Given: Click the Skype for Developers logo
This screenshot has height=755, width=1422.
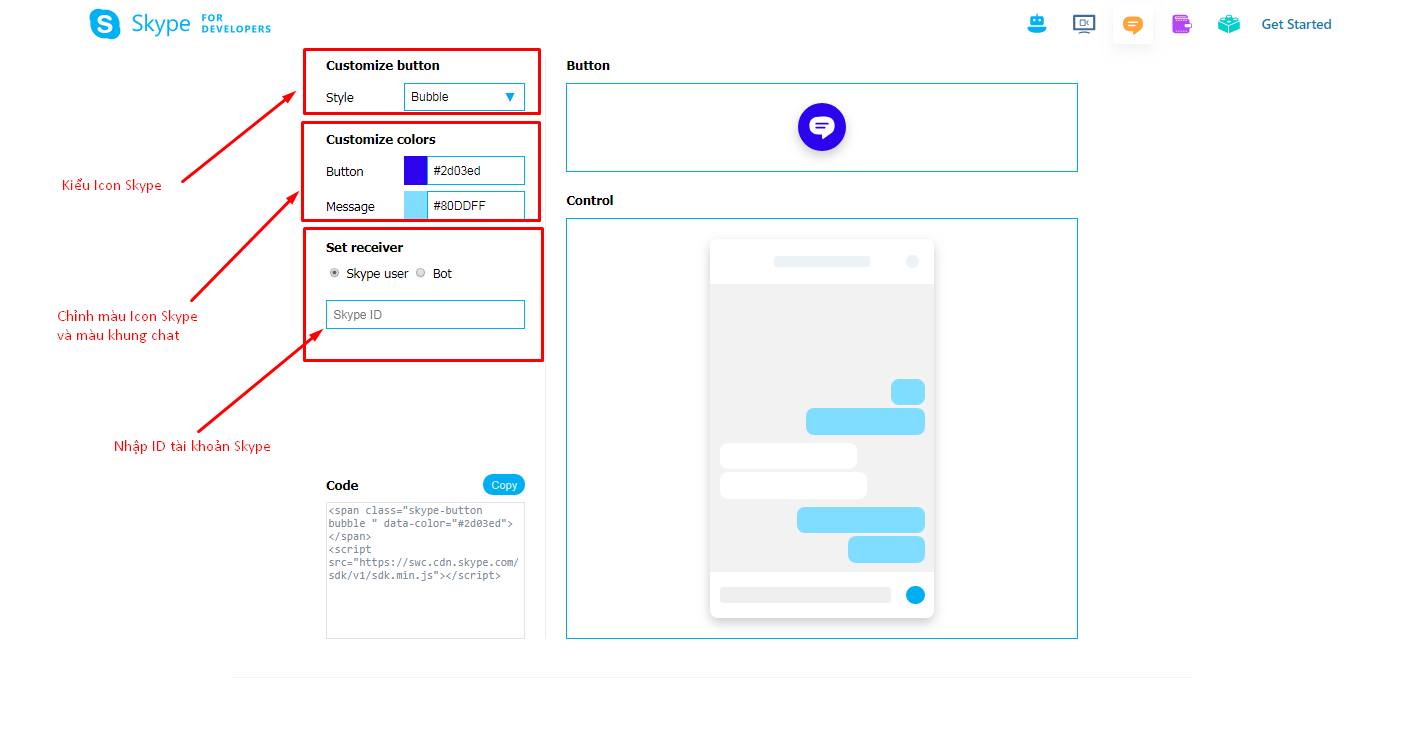Looking at the screenshot, I should 180,24.
